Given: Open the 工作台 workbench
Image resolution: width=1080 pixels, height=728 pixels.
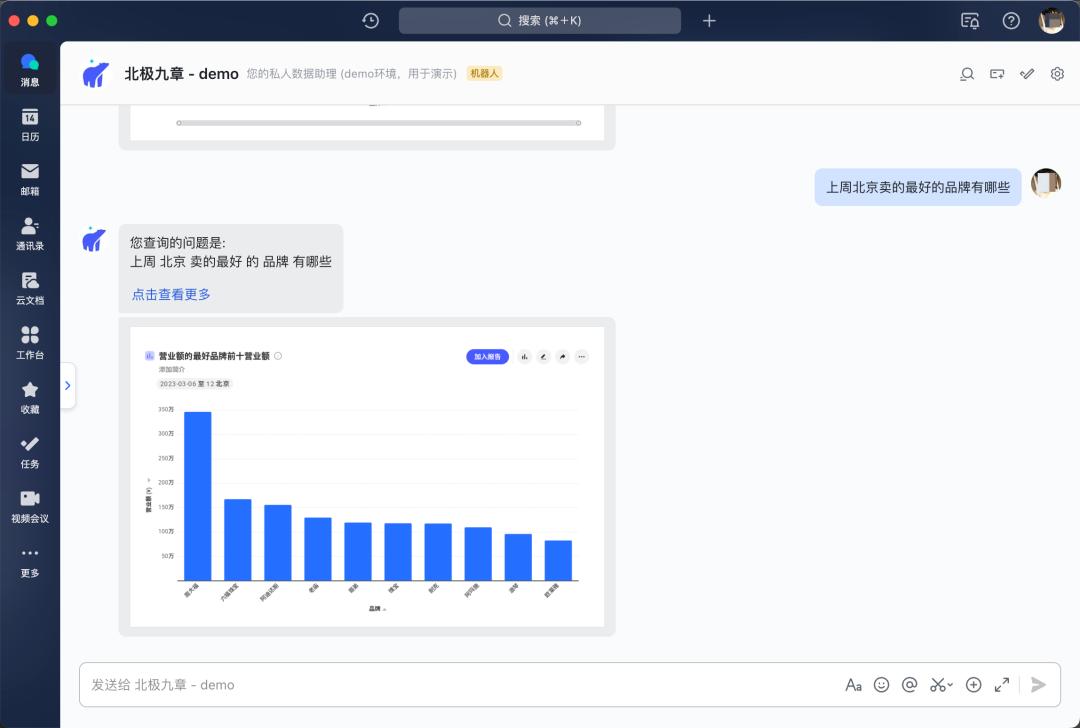Looking at the screenshot, I should 30,342.
